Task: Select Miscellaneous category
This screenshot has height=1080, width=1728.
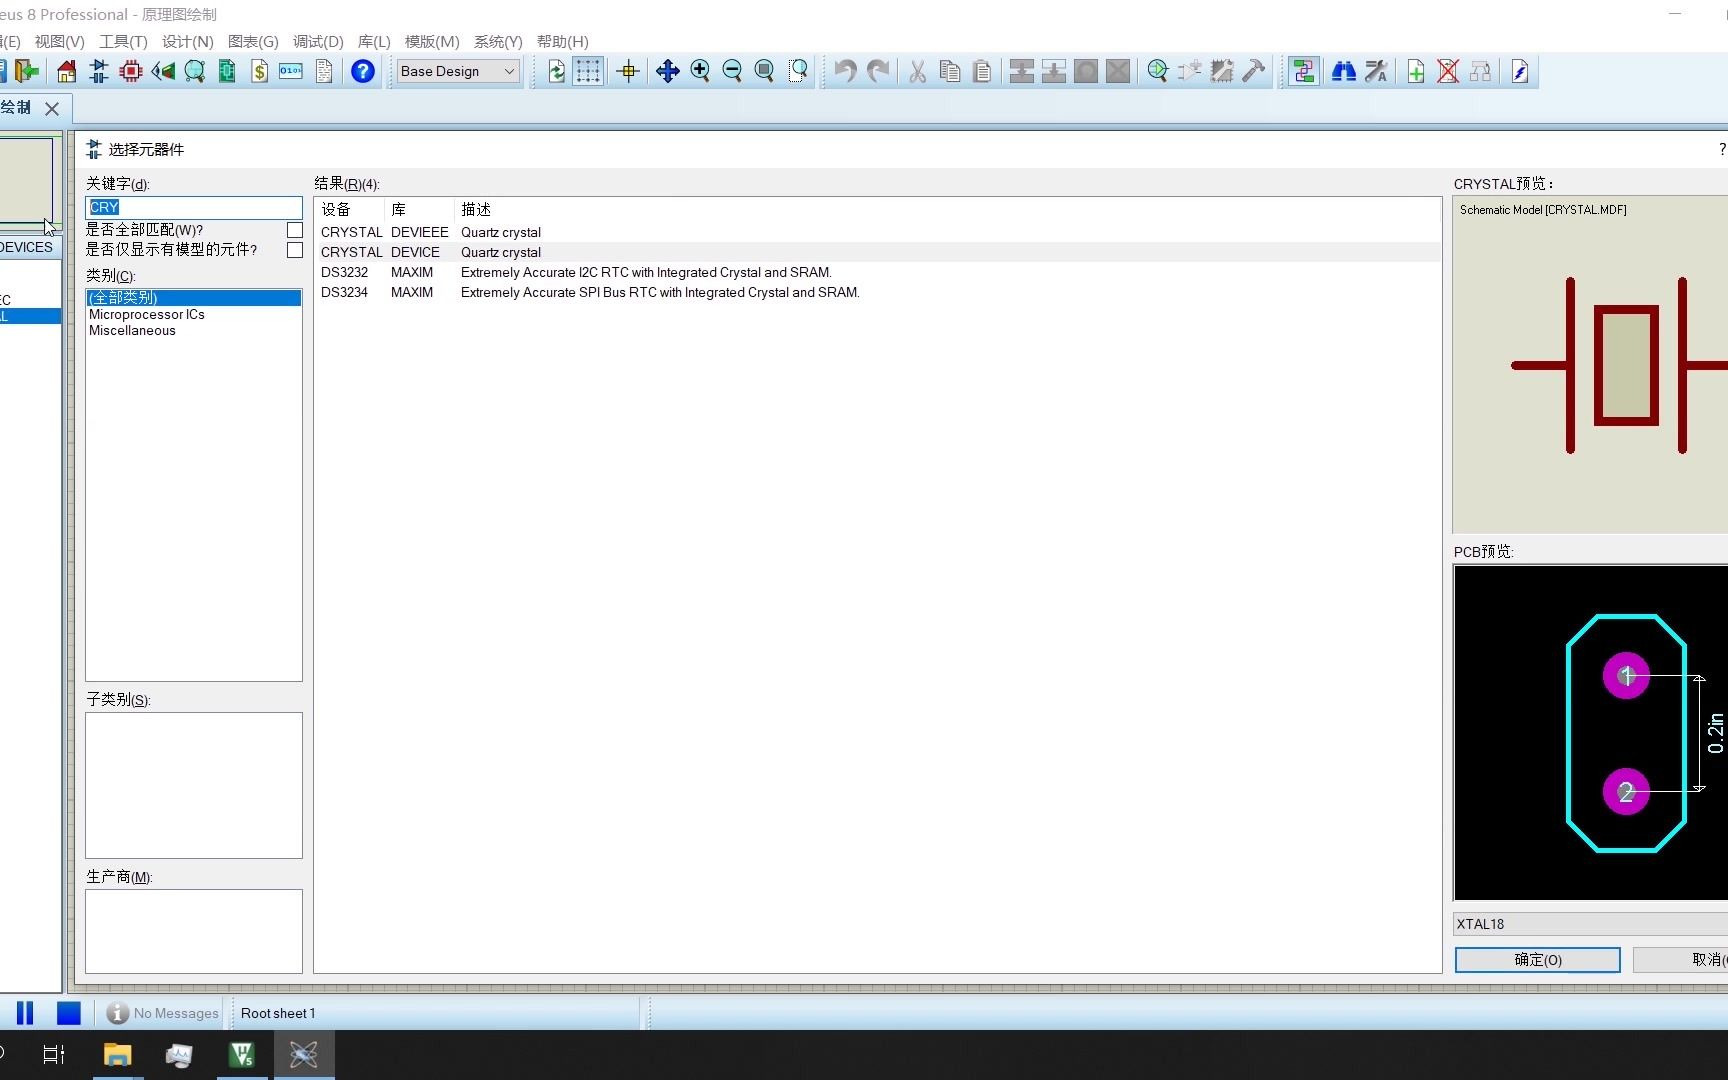Action: pyautogui.click(x=194, y=330)
